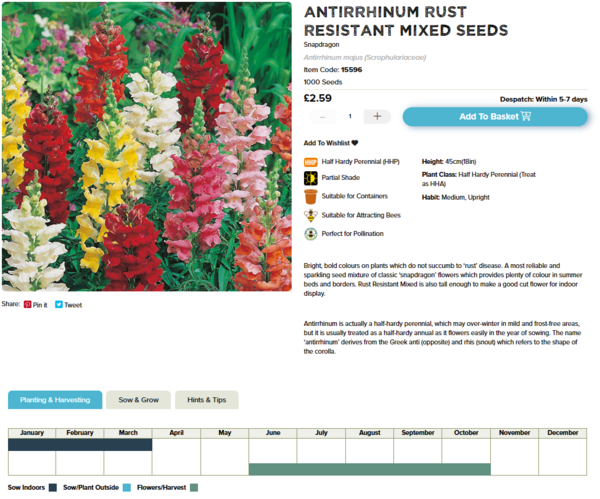Click the Flowers/Harvest legend color swatch
The image size is (600, 499).
[194, 488]
